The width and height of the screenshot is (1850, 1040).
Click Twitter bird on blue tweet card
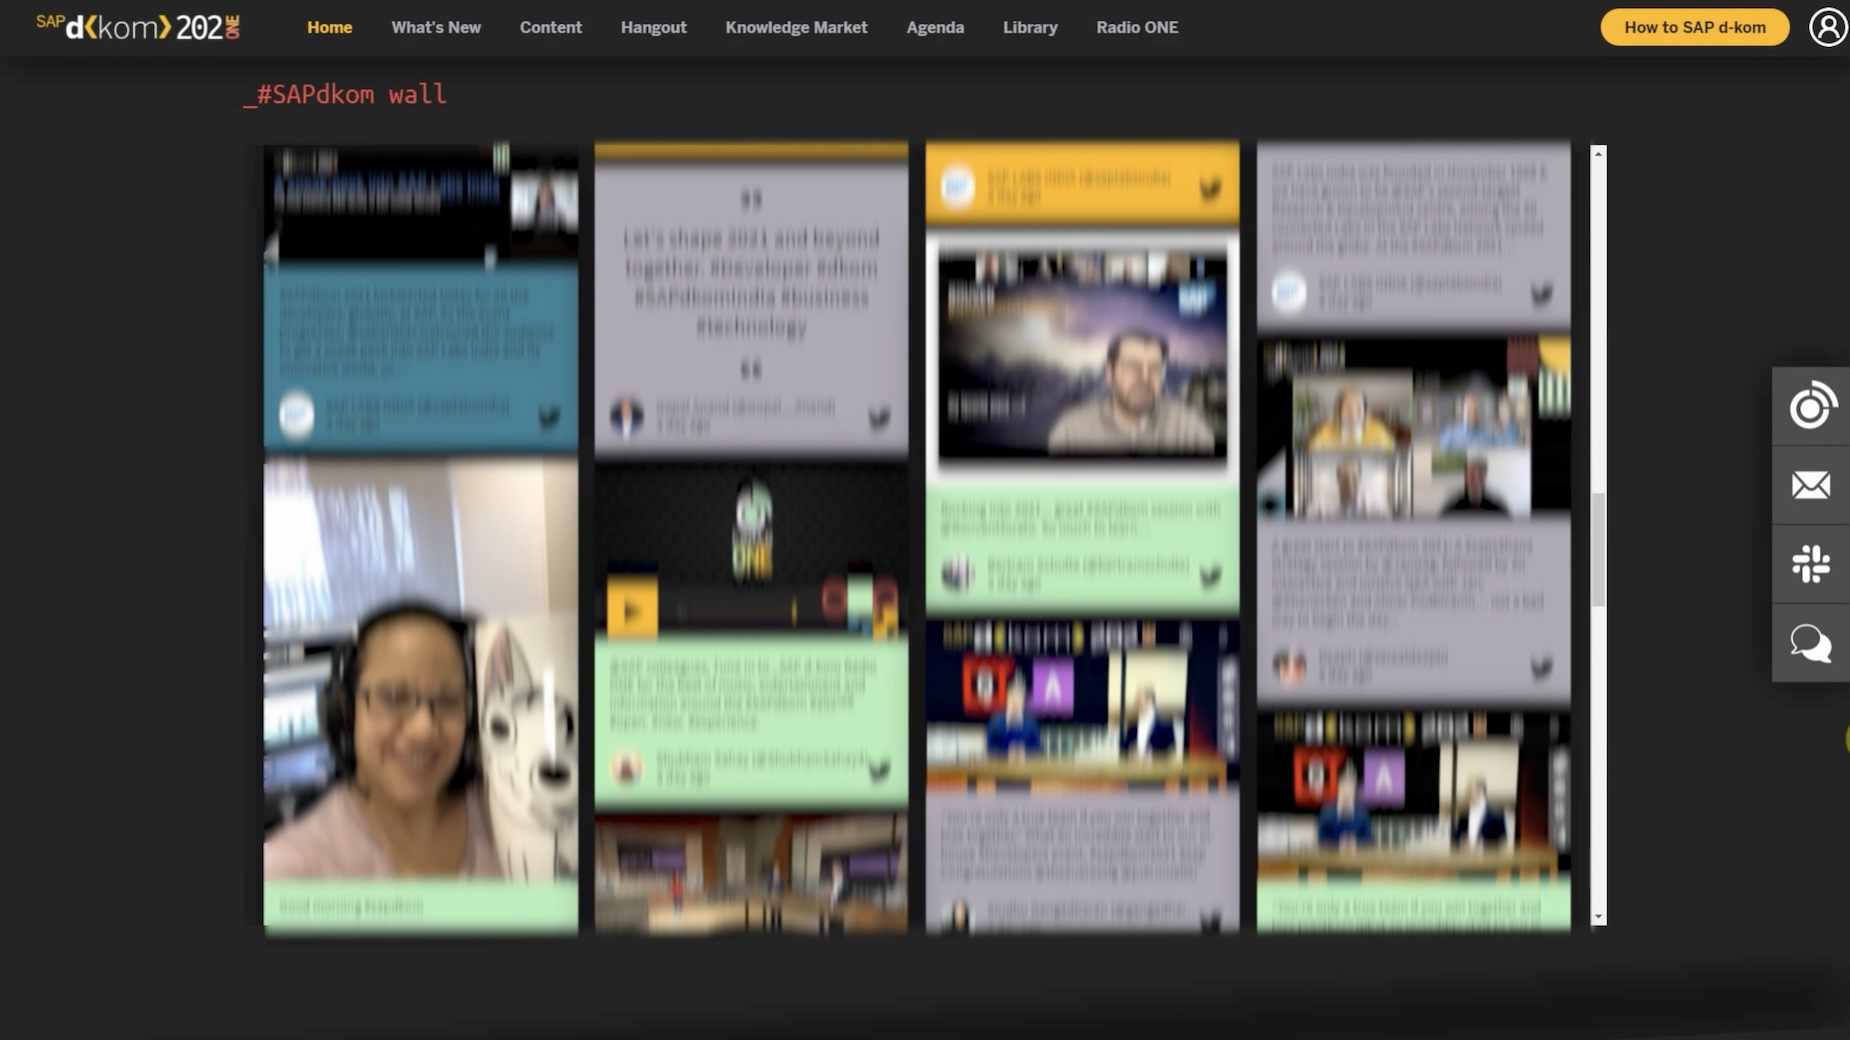[549, 416]
